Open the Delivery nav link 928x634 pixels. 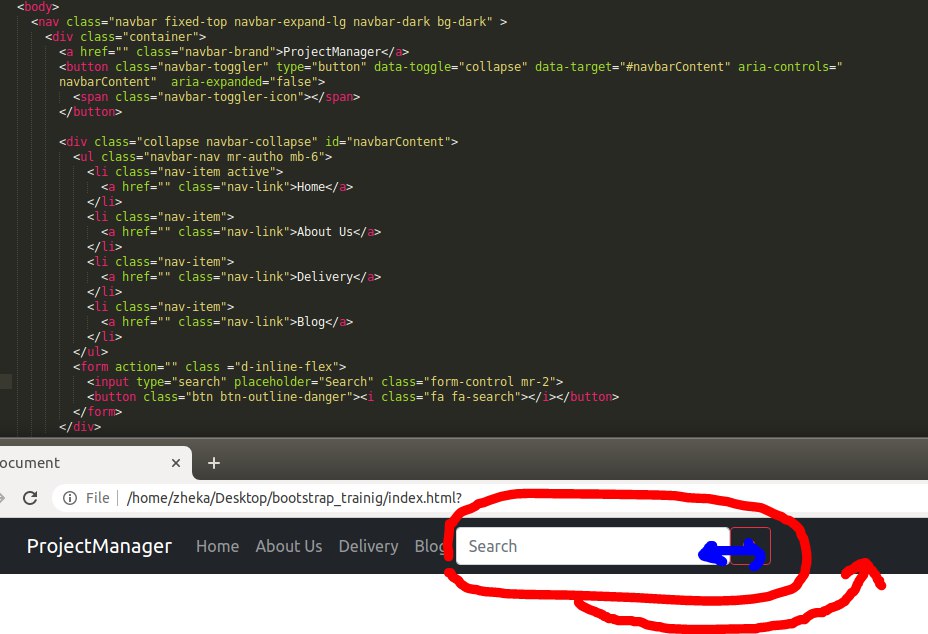pyautogui.click(x=368, y=546)
